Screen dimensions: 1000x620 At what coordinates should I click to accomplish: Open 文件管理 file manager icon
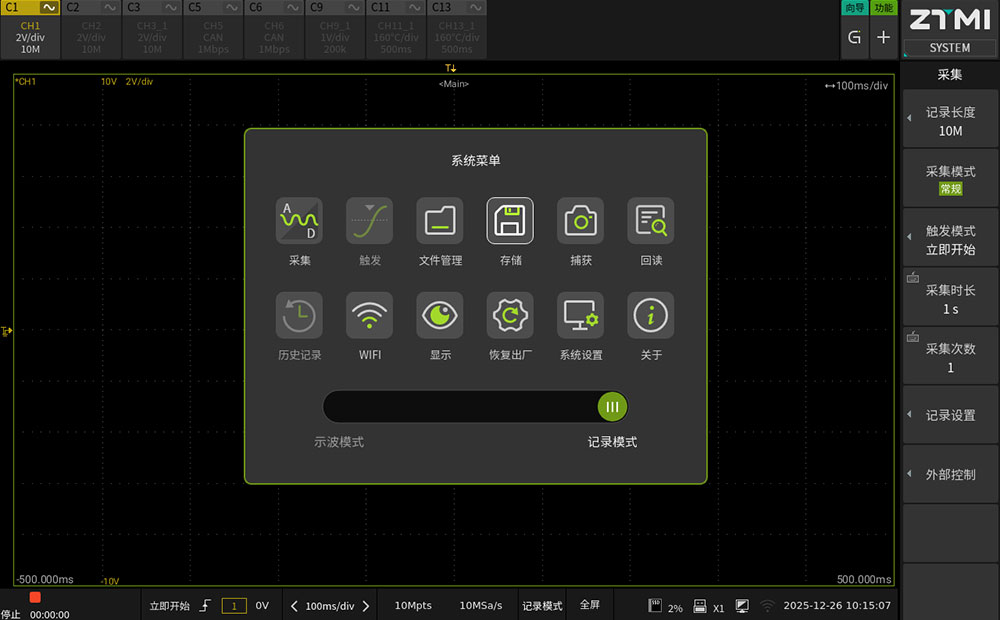440,221
